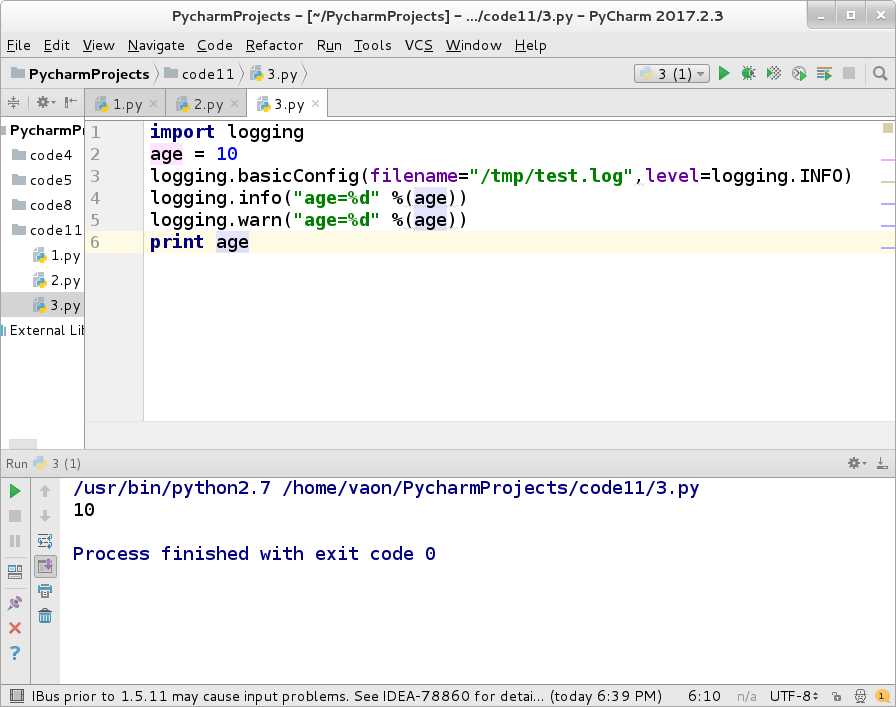Select the code5 folder in project tree

42,180
